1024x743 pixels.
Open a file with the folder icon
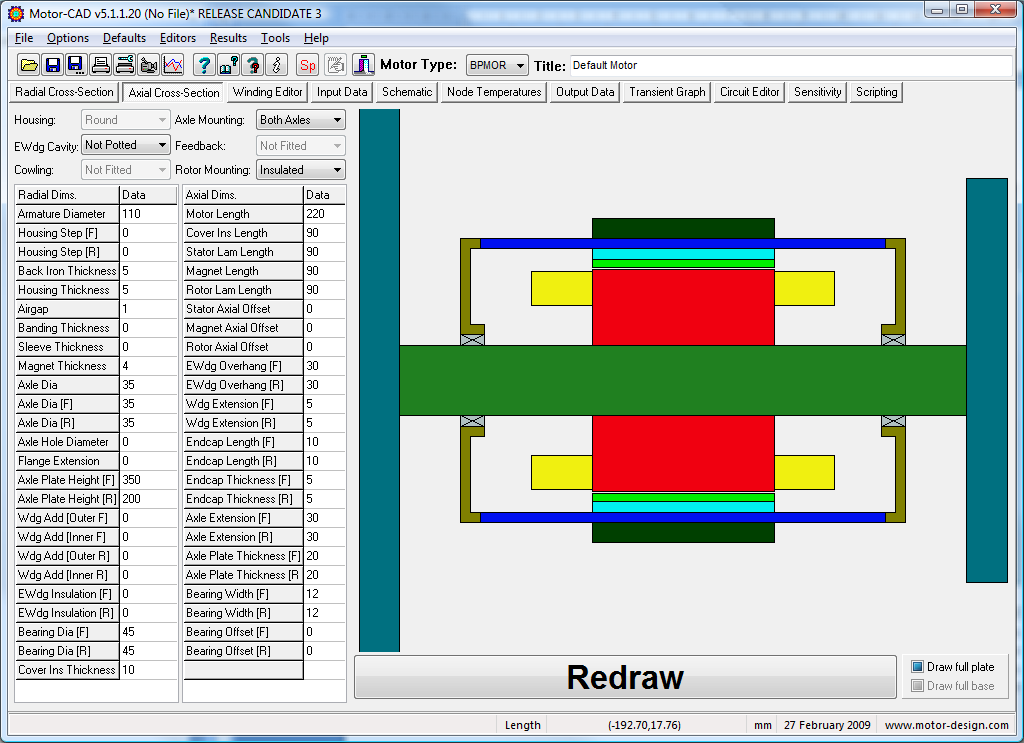(29, 65)
